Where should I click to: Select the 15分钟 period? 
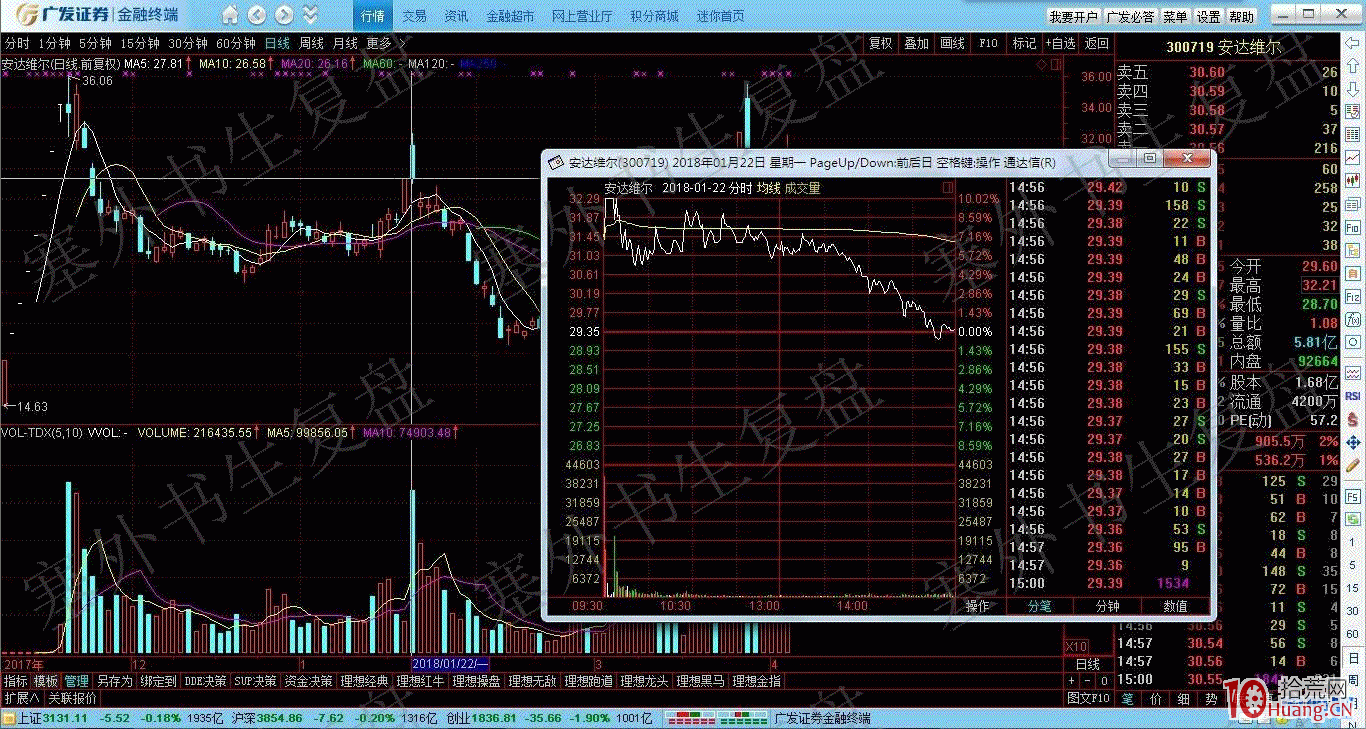(140, 44)
